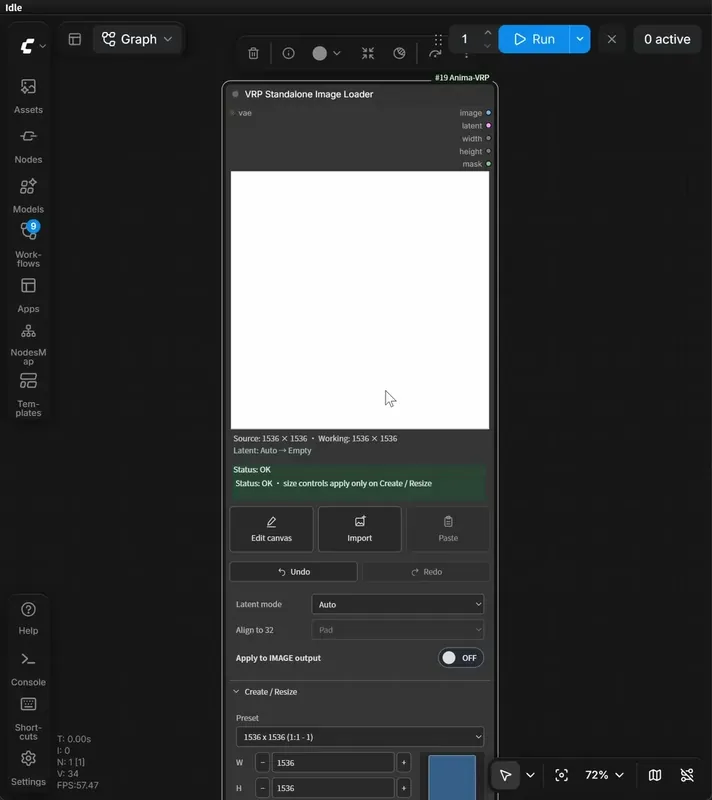The image size is (712, 800).
Task: Open the Workflows panel
Action: point(28,245)
